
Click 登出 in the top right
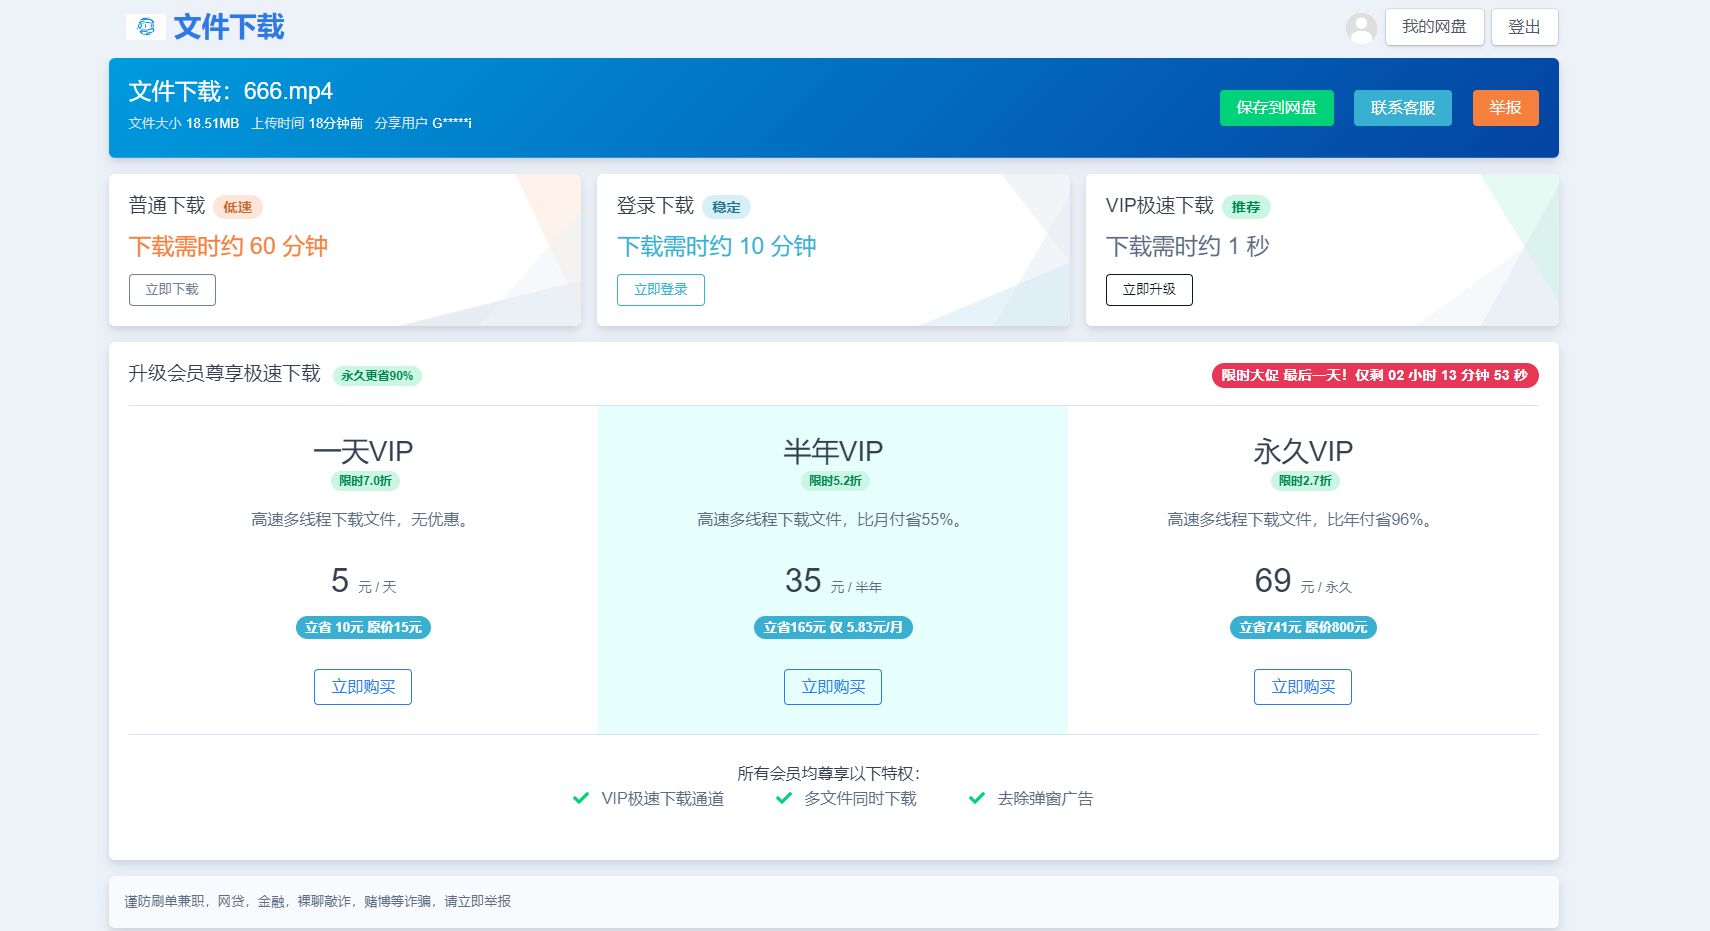point(1524,27)
